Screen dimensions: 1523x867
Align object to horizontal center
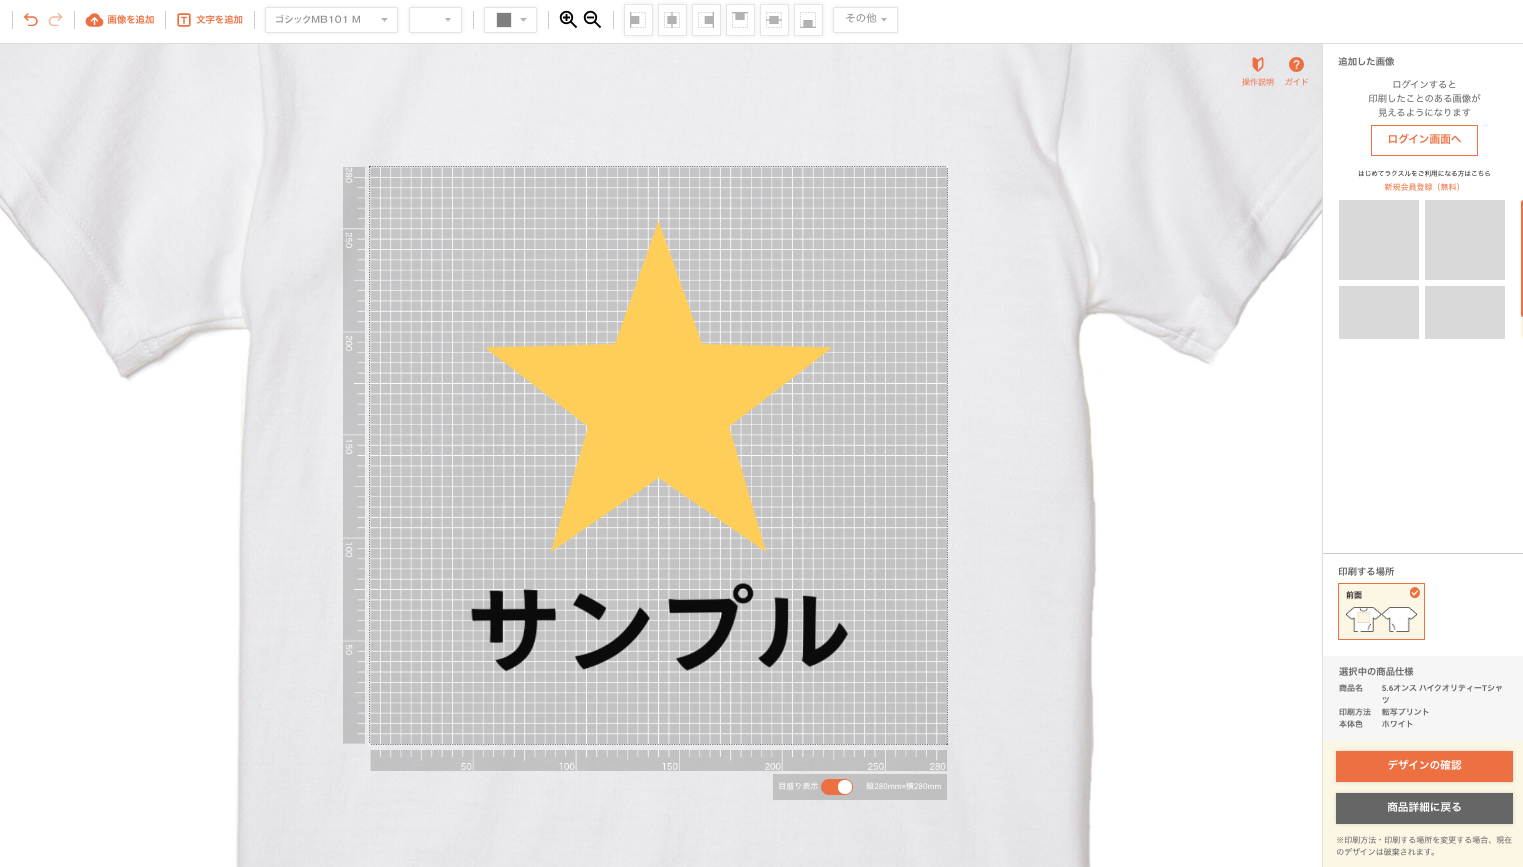coord(672,20)
